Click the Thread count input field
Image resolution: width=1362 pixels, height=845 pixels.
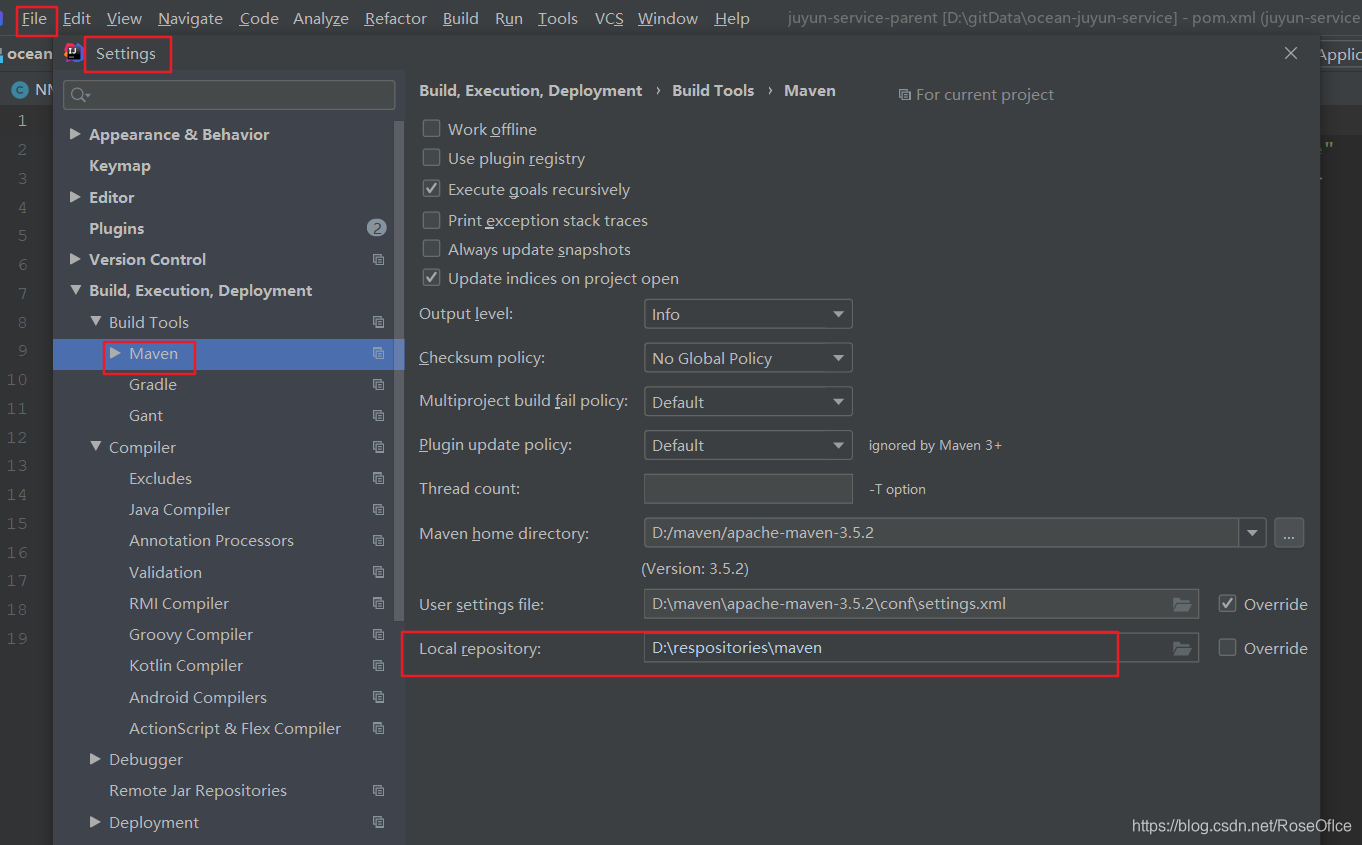(748, 489)
